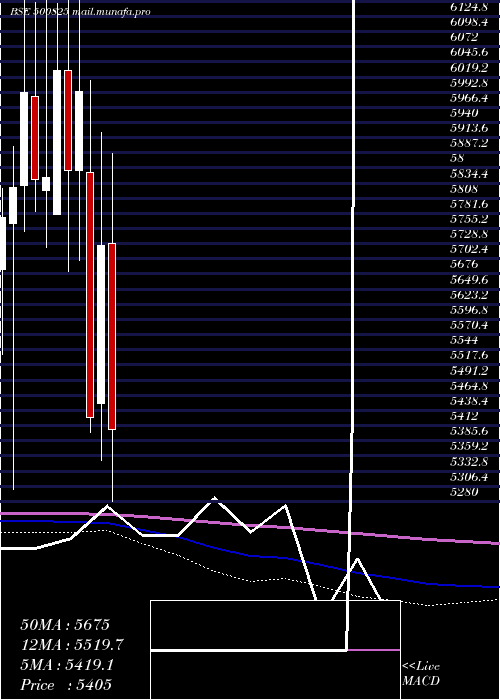Click the 5781.6 price axis label

coord(469,204)
